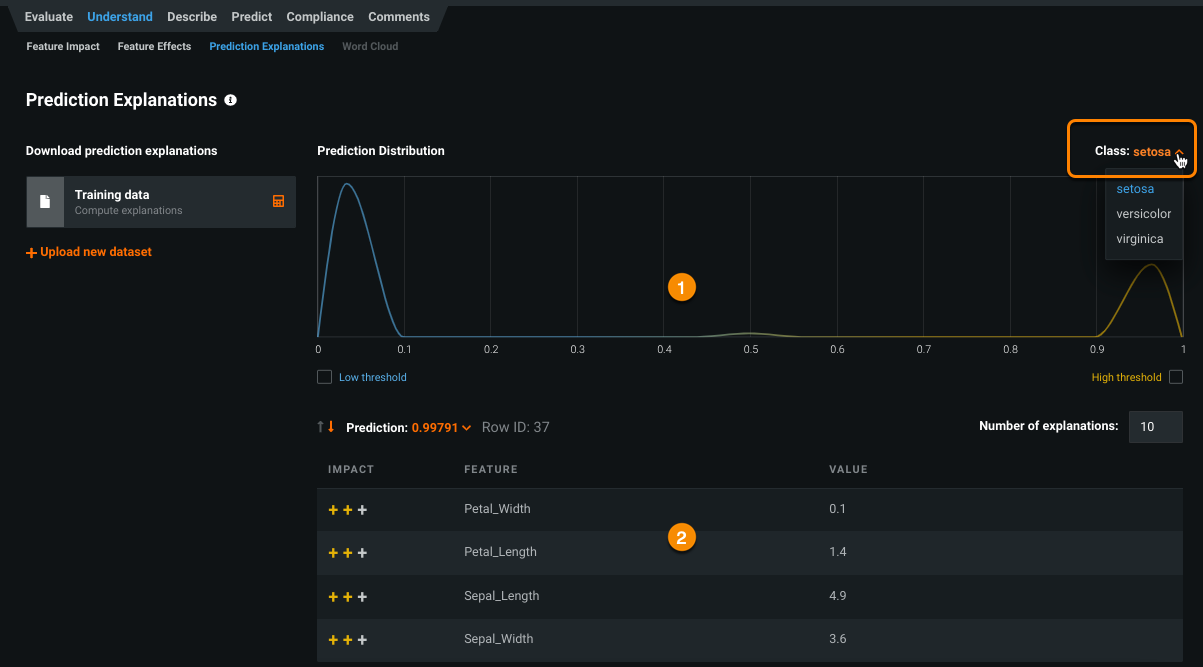Click the calculator icon to compute explanations
1203x667 pixels.
tap(279, 201)
